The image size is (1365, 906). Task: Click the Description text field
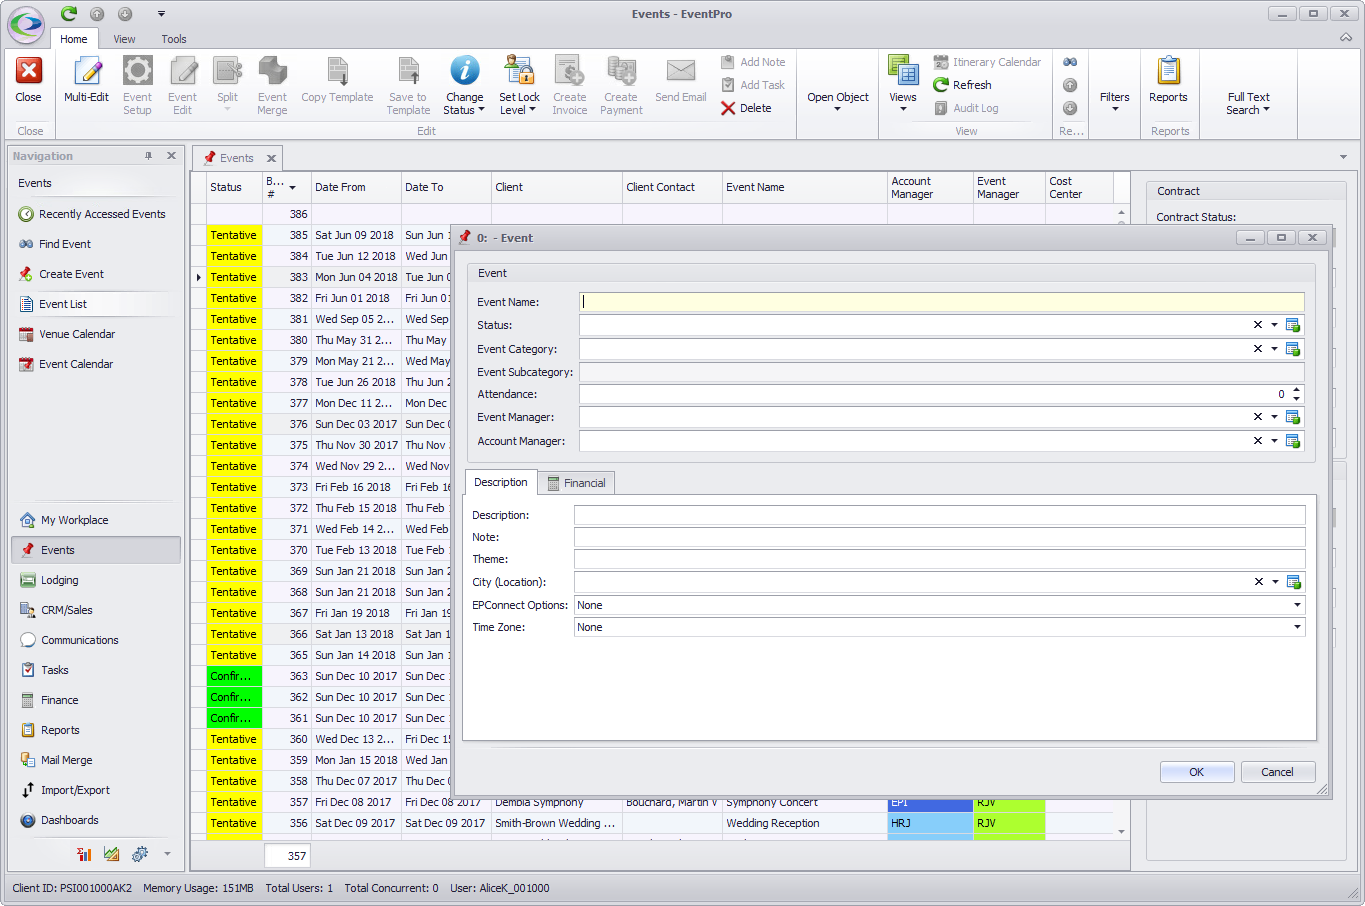coord(940,515)
